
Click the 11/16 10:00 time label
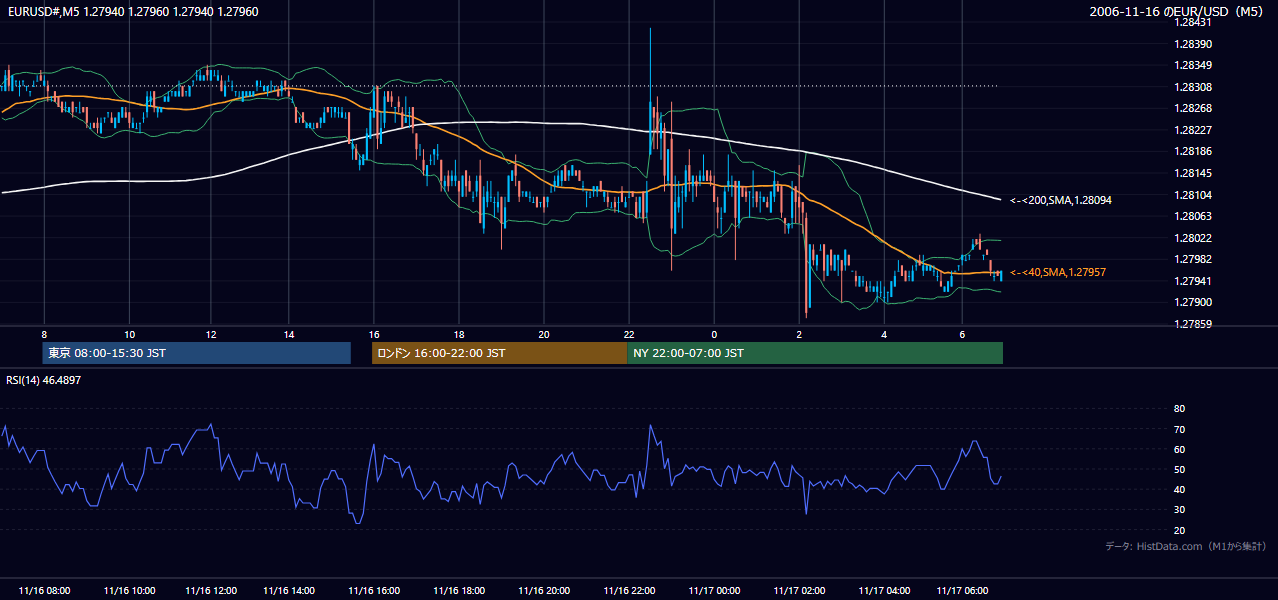coord(128,591)
